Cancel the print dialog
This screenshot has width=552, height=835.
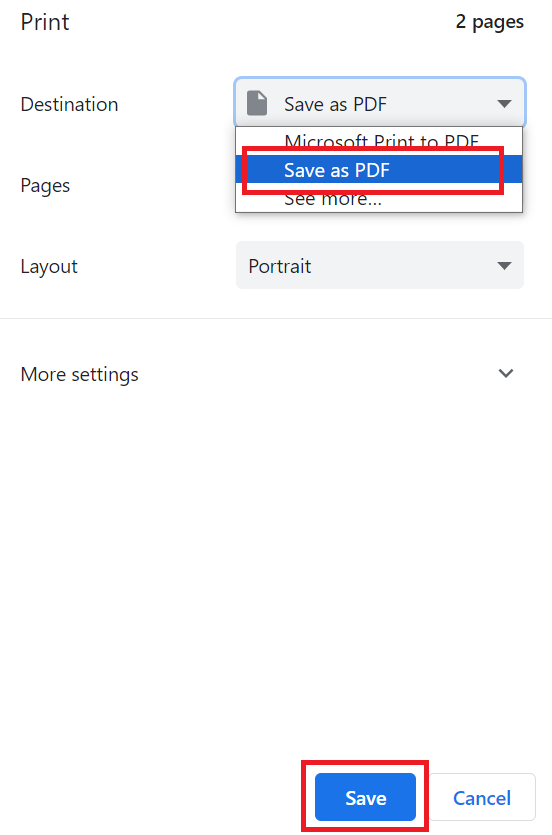pos(482,797)
